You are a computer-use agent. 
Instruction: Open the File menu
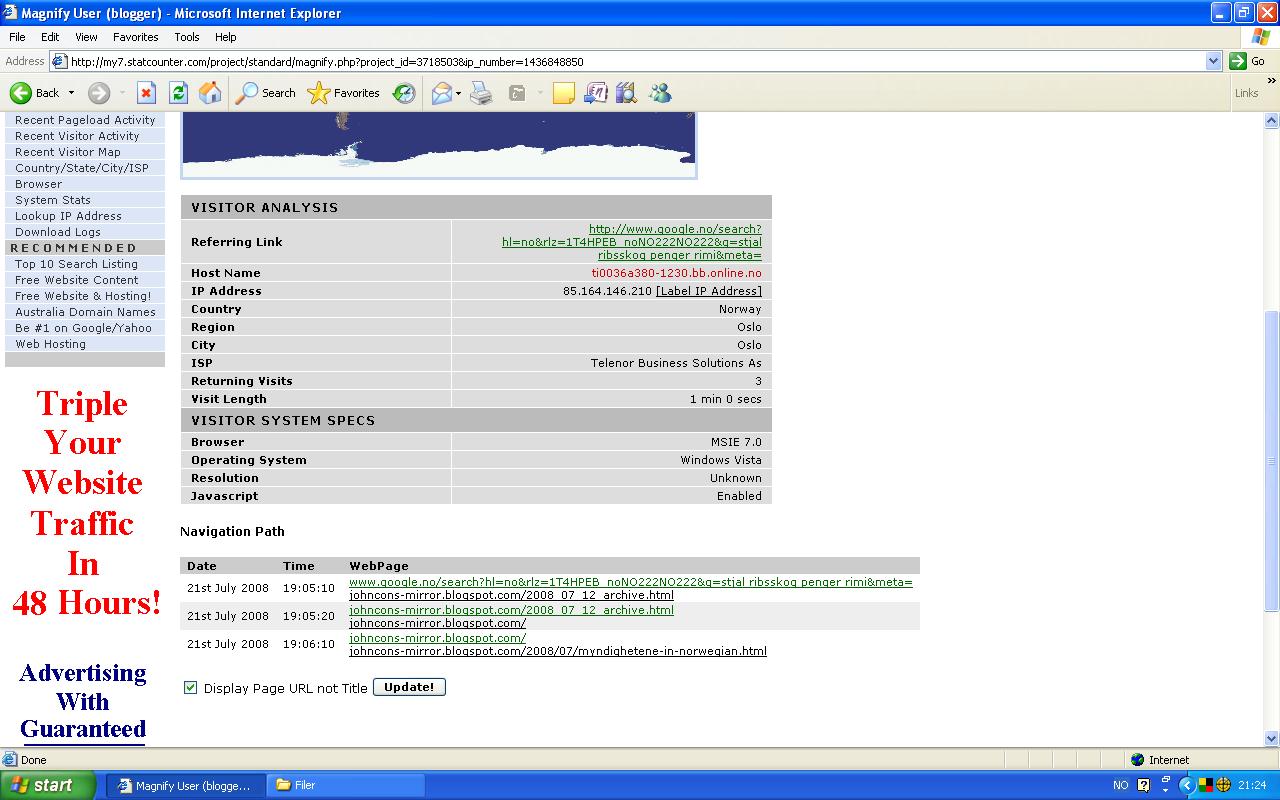click(17, 37)
